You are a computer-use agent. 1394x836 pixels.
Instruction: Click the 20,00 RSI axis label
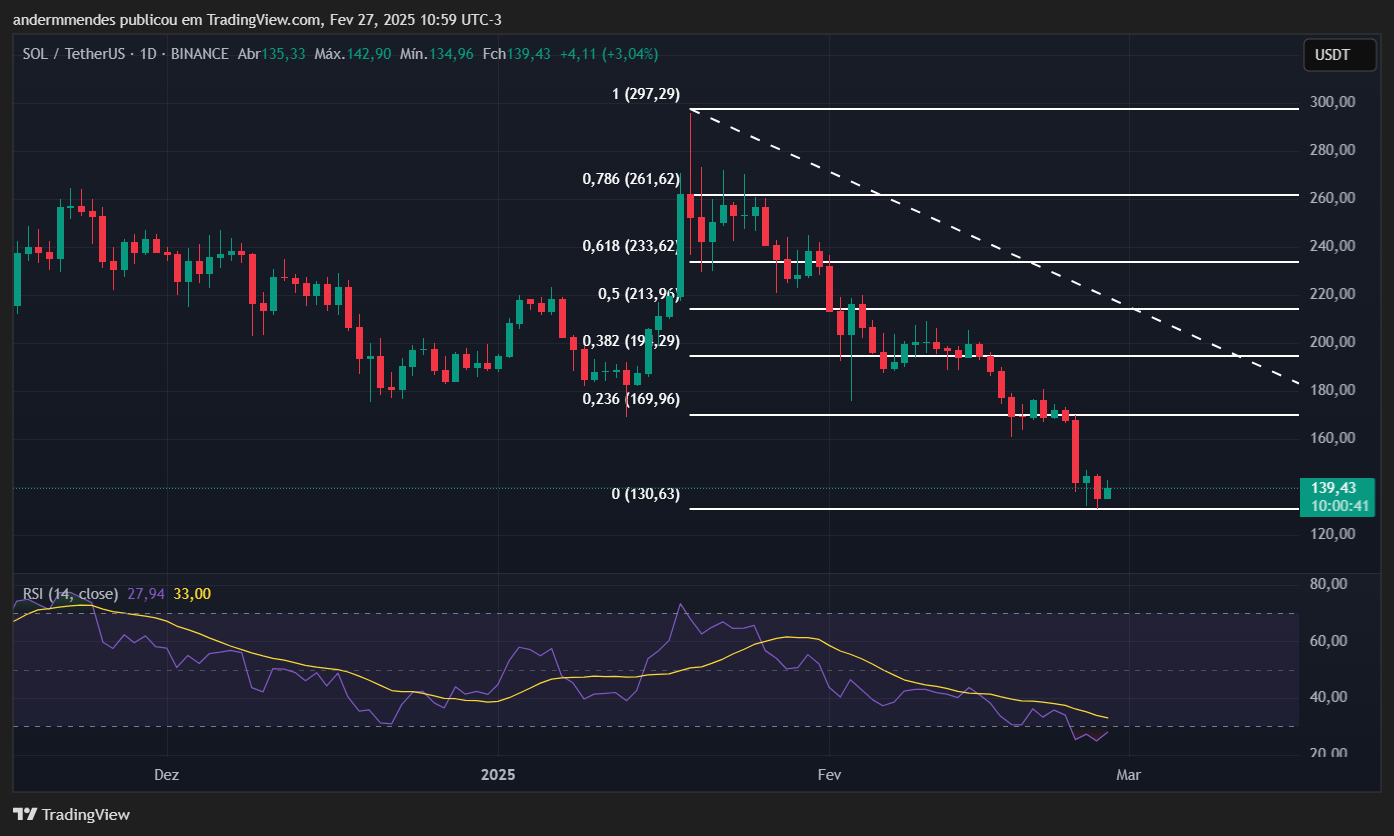(x=1328, y=753)
